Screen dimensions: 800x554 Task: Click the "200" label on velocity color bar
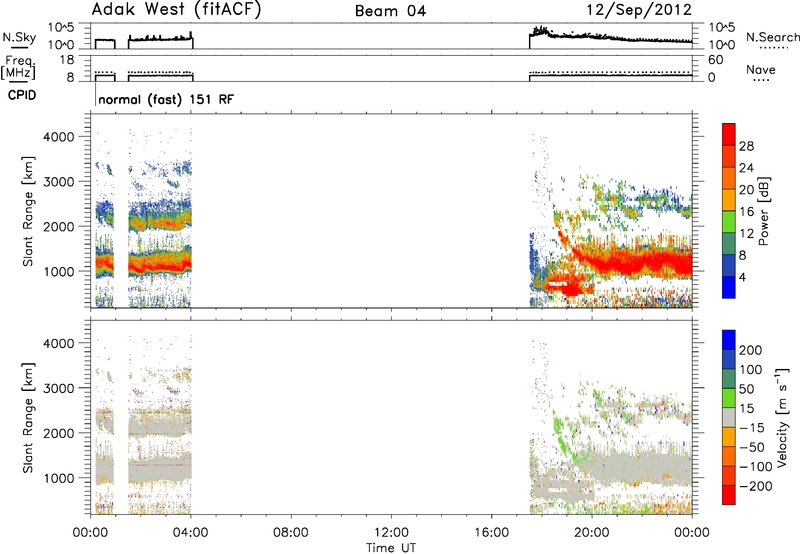(751, 350)
